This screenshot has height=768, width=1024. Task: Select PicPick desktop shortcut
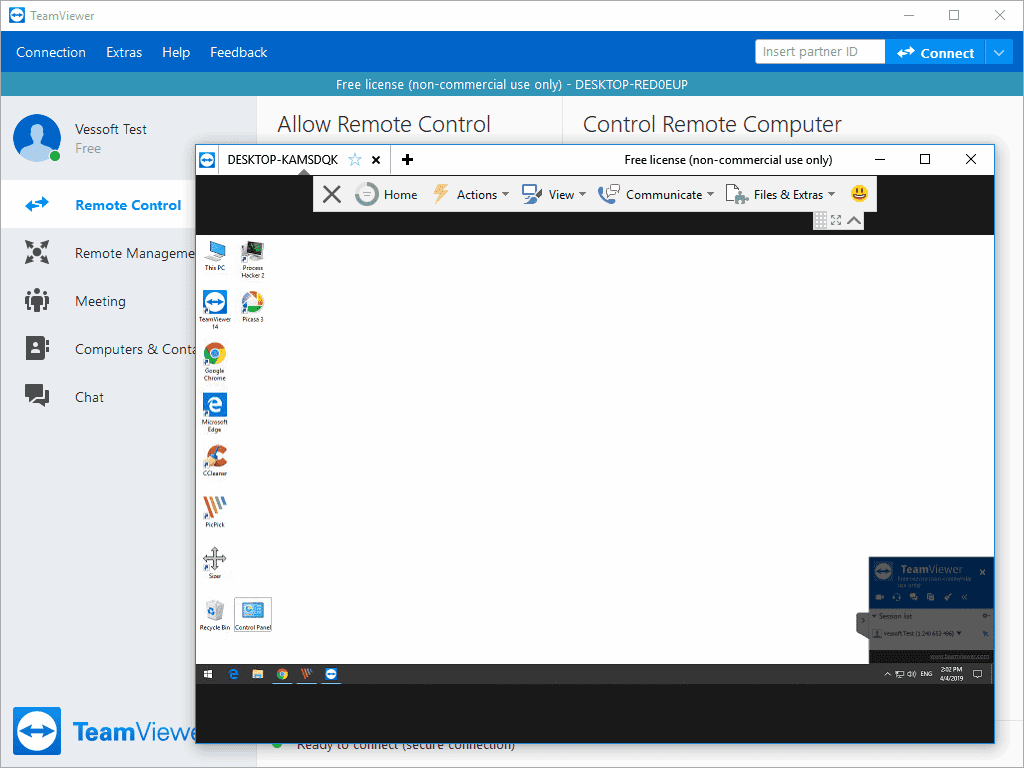point(215,511)
